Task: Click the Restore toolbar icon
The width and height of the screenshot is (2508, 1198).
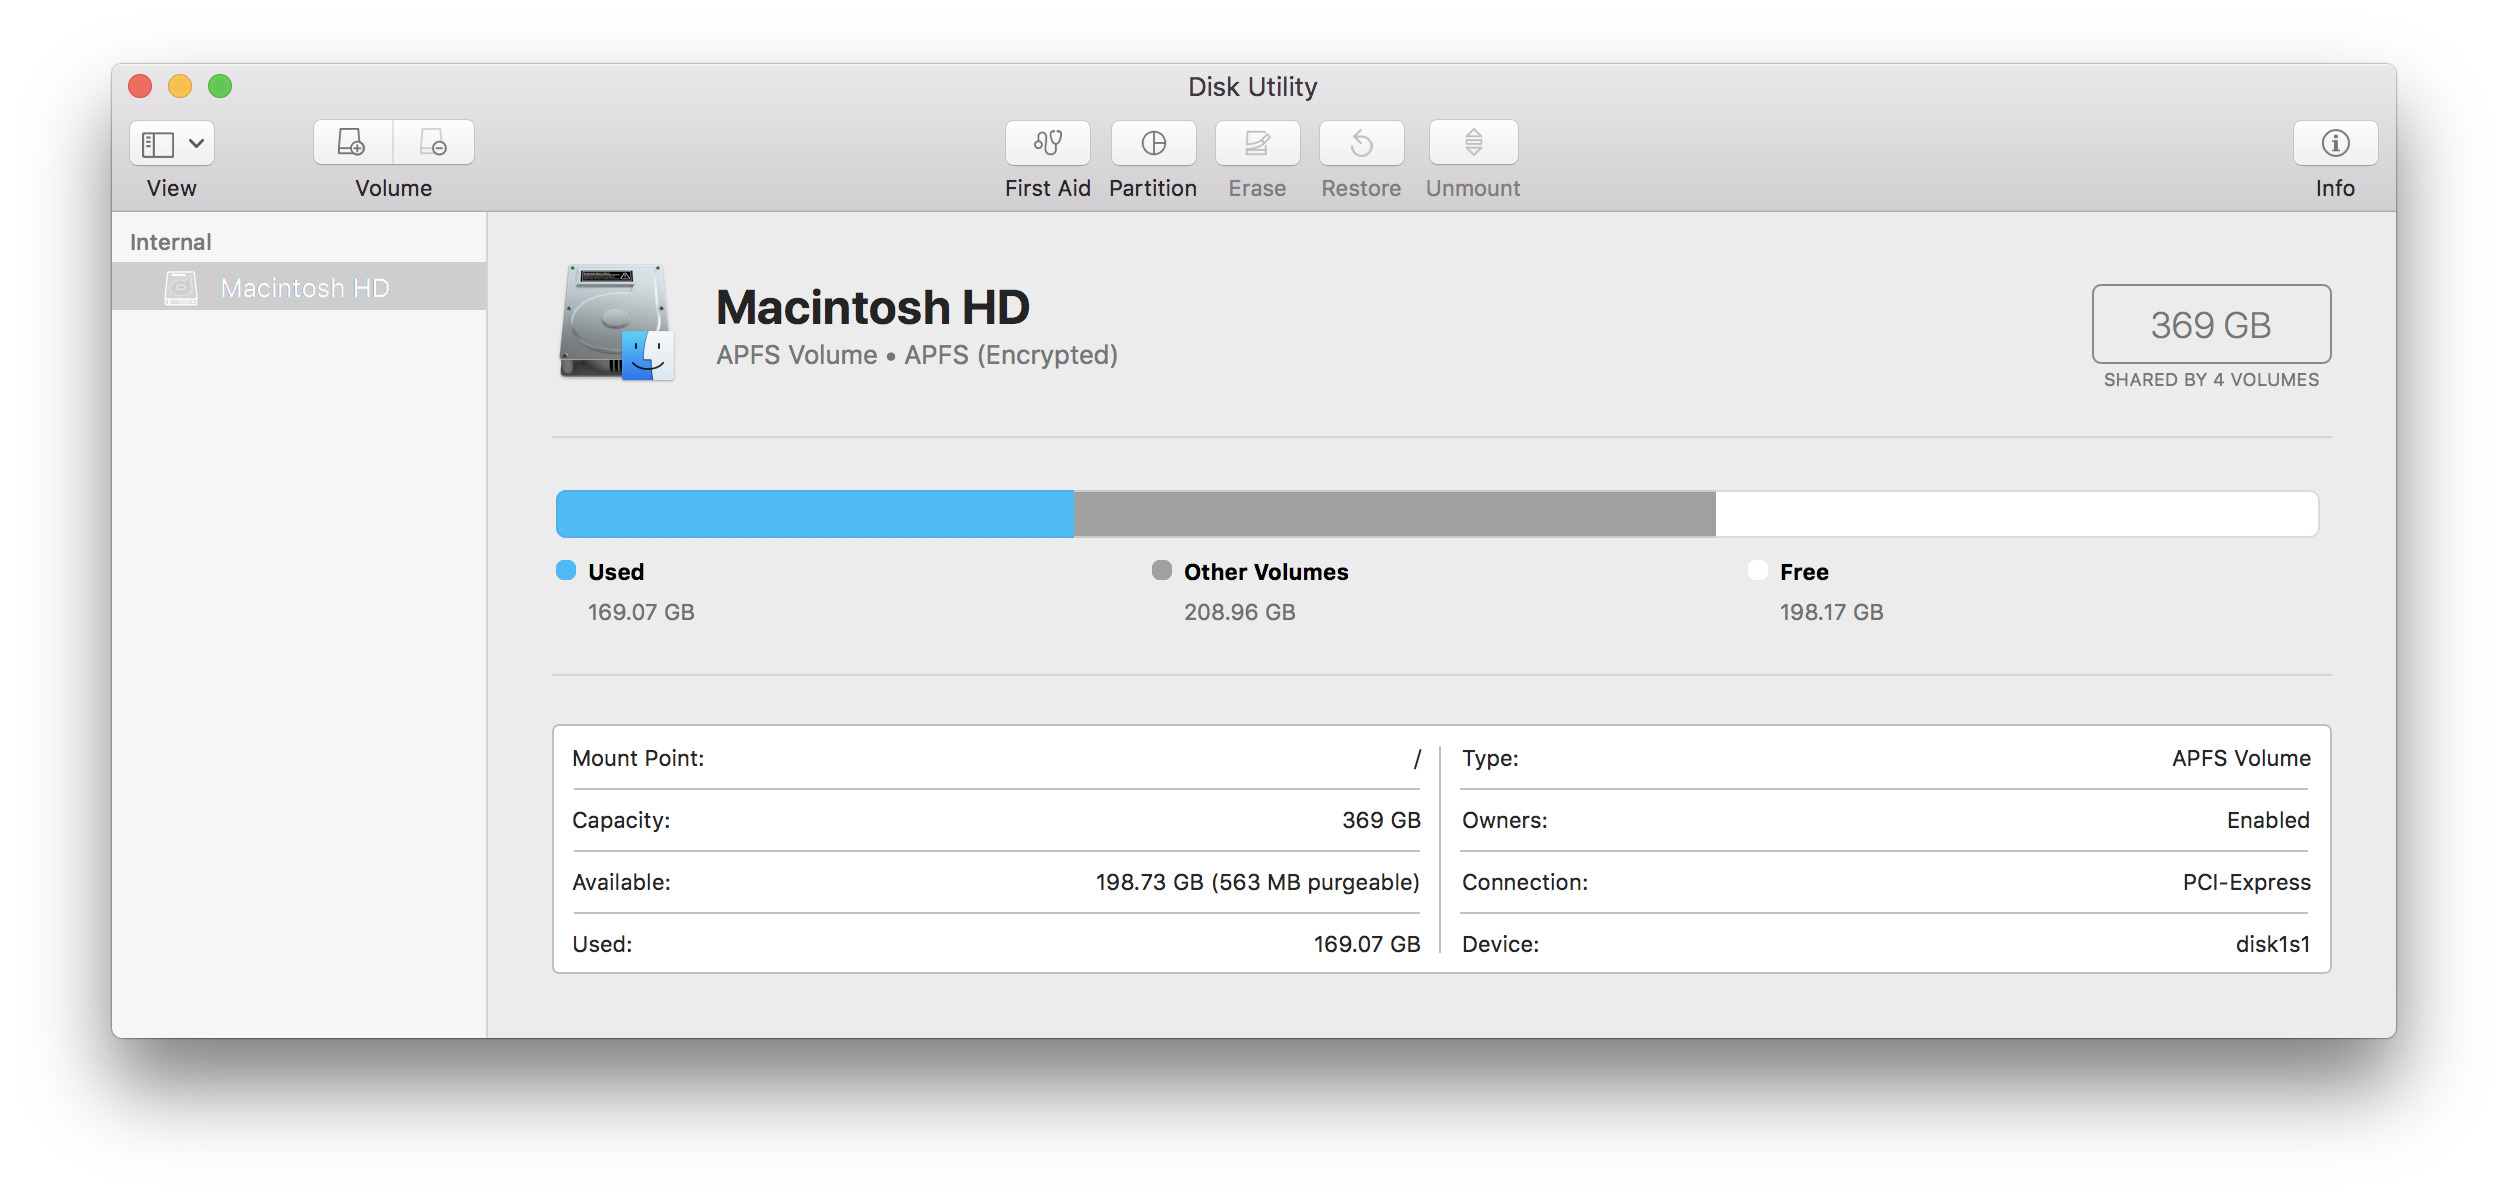Action: (1361, 143)
